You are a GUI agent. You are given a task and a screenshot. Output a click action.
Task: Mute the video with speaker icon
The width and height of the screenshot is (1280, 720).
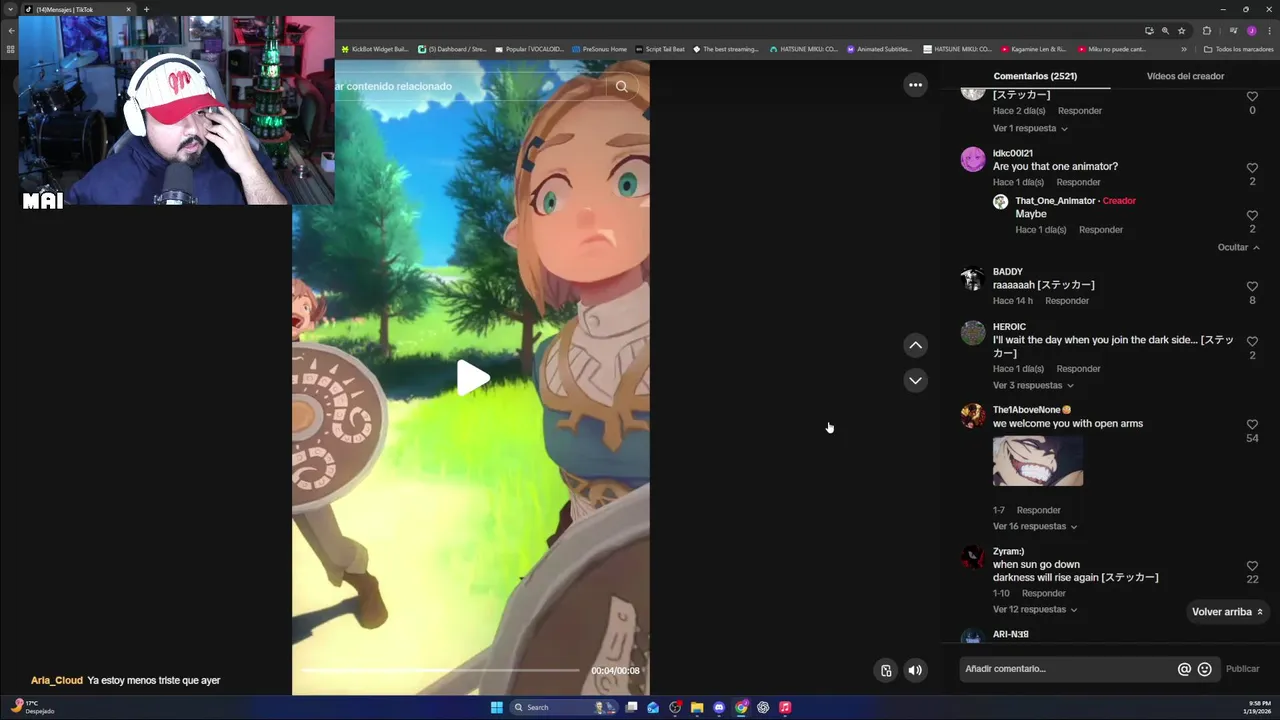tap(915, 670)
